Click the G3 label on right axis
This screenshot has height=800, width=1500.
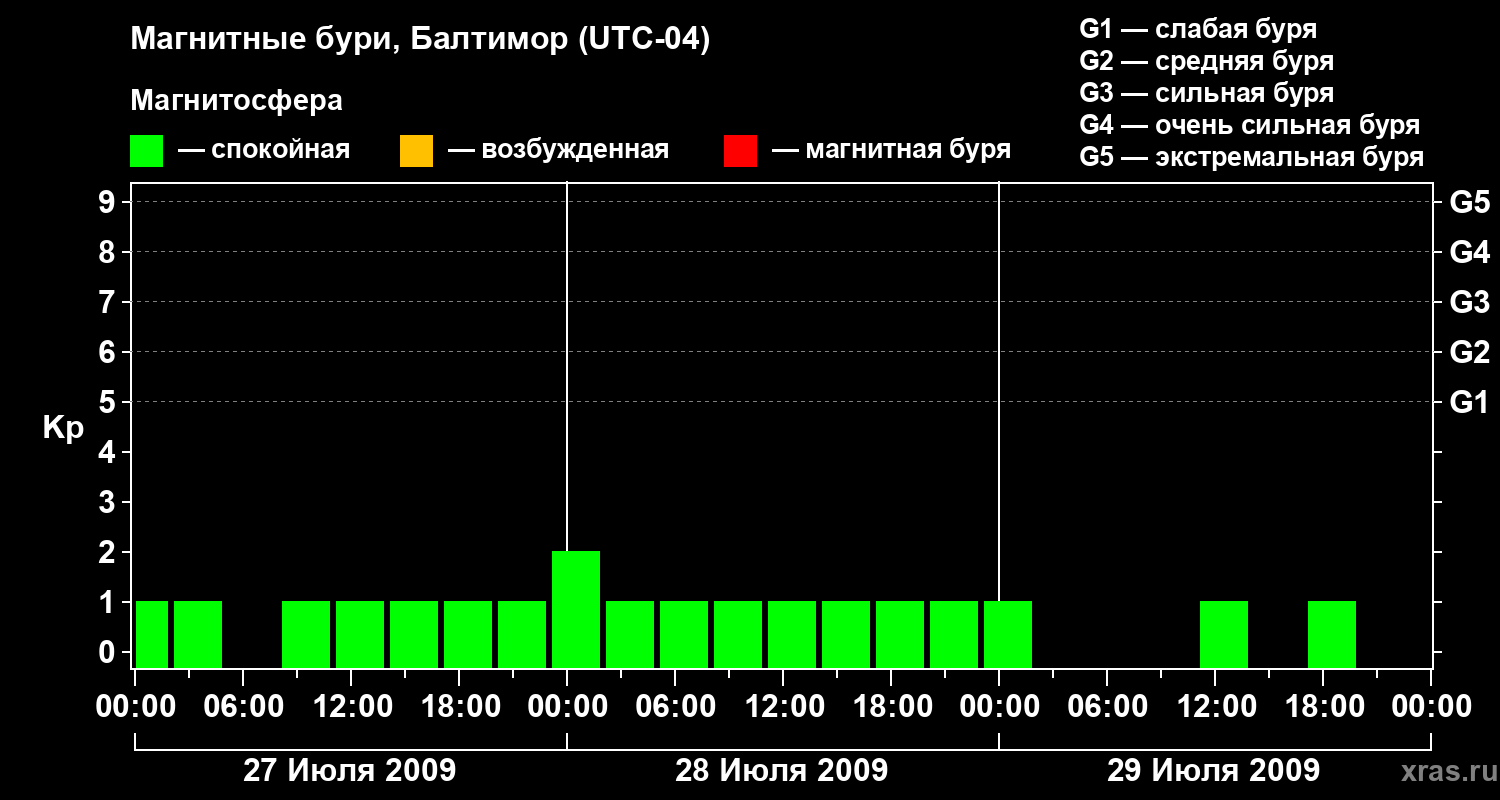click(x=1470, y=302)
